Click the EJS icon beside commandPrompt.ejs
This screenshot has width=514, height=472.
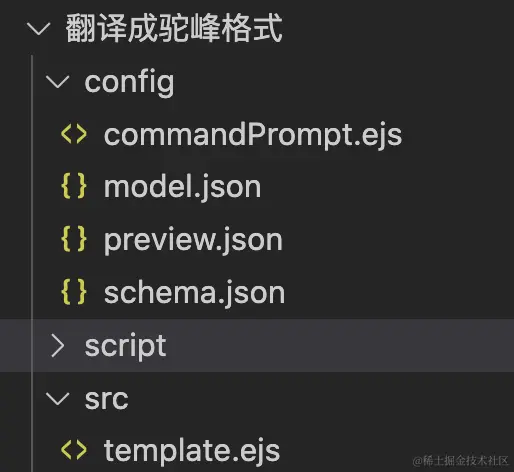coord(74,134)
